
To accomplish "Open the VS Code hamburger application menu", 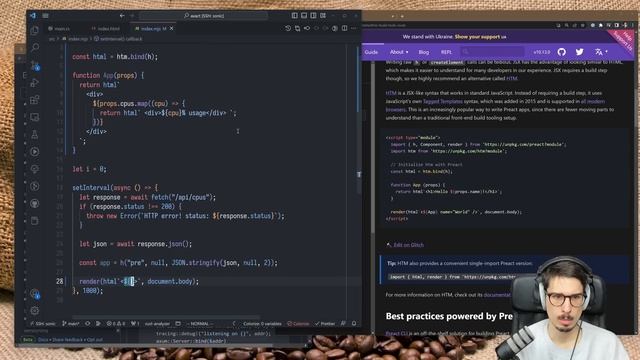I will (x=45, y=16).
